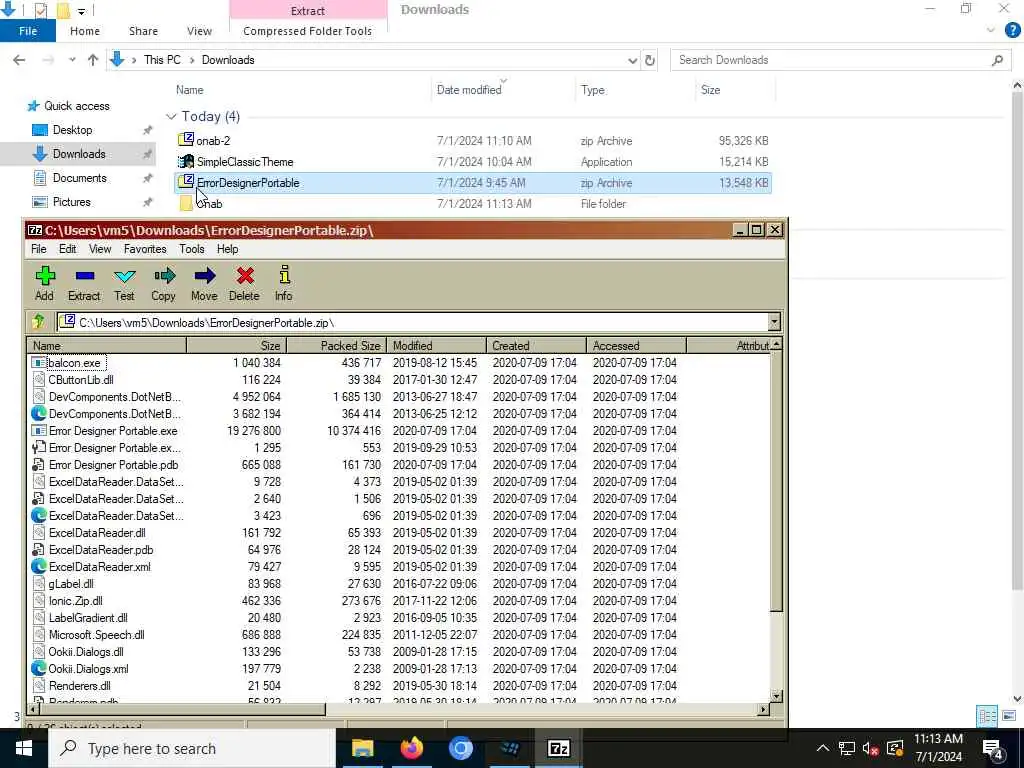The image size is (1024, 768).
Task: Open the Edit menu in 7-Zip
Action: click(67, 249)
